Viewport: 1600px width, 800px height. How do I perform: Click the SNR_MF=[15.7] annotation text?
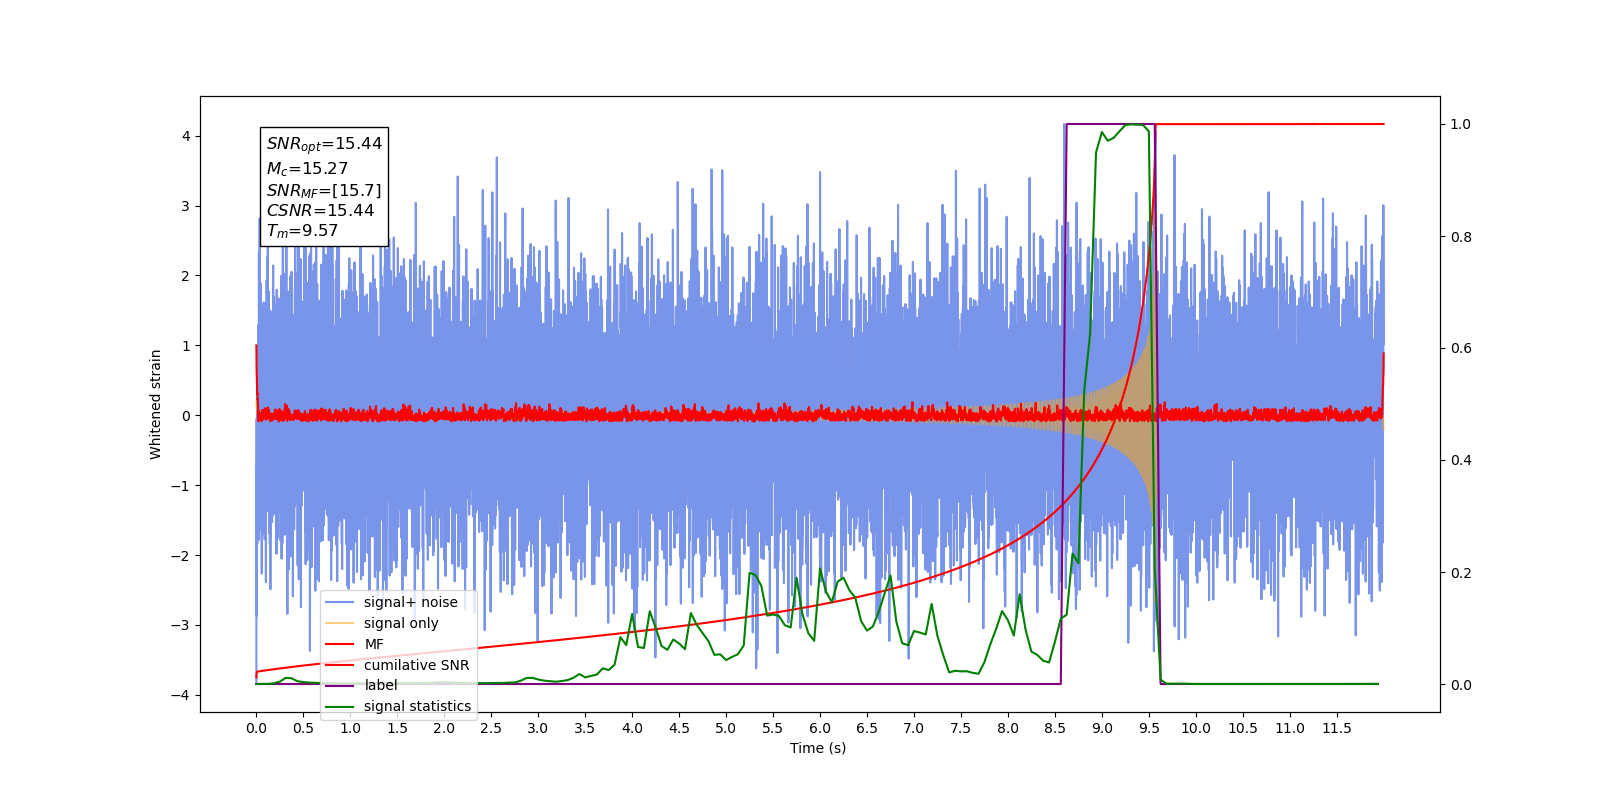point(324,190)
